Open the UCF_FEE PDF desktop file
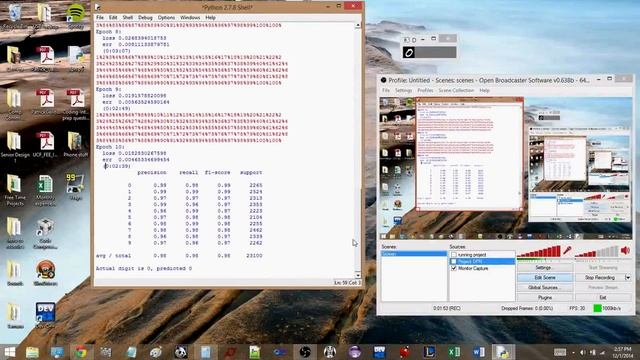The image size is (640, 360). tap(45, 144)
